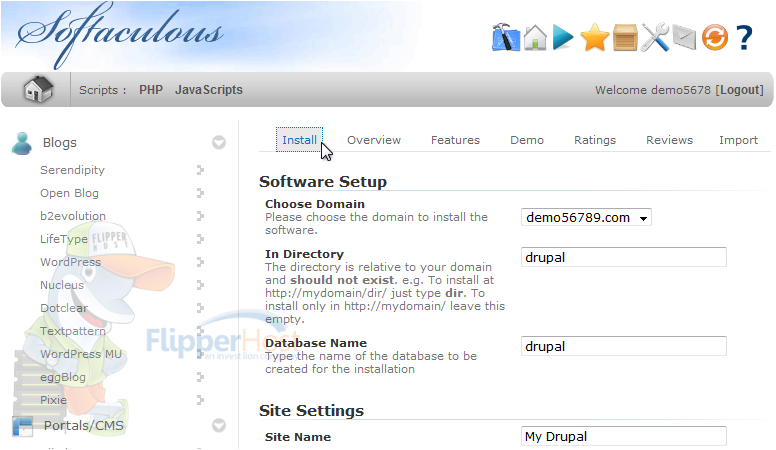This screenshot has height=450, width=776.
Task: Open the Open Blog script
Action: click(69, 193)
